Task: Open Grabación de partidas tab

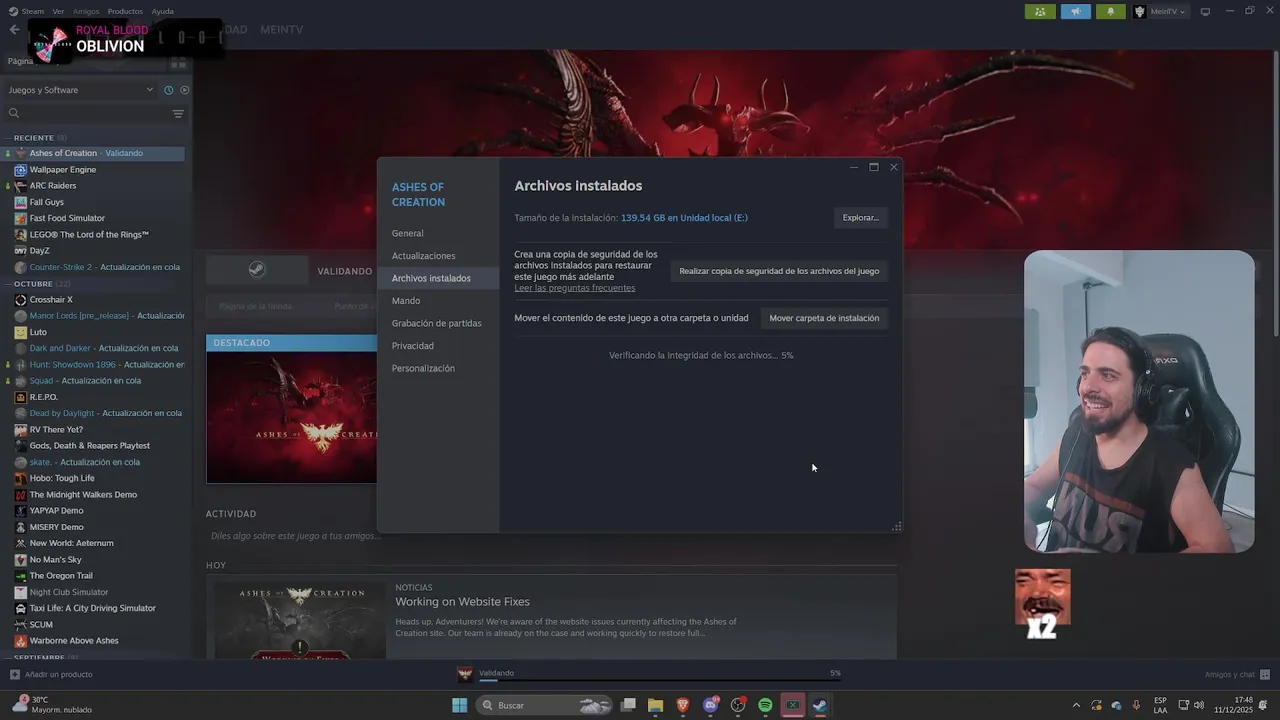Action: coord(436,323)
